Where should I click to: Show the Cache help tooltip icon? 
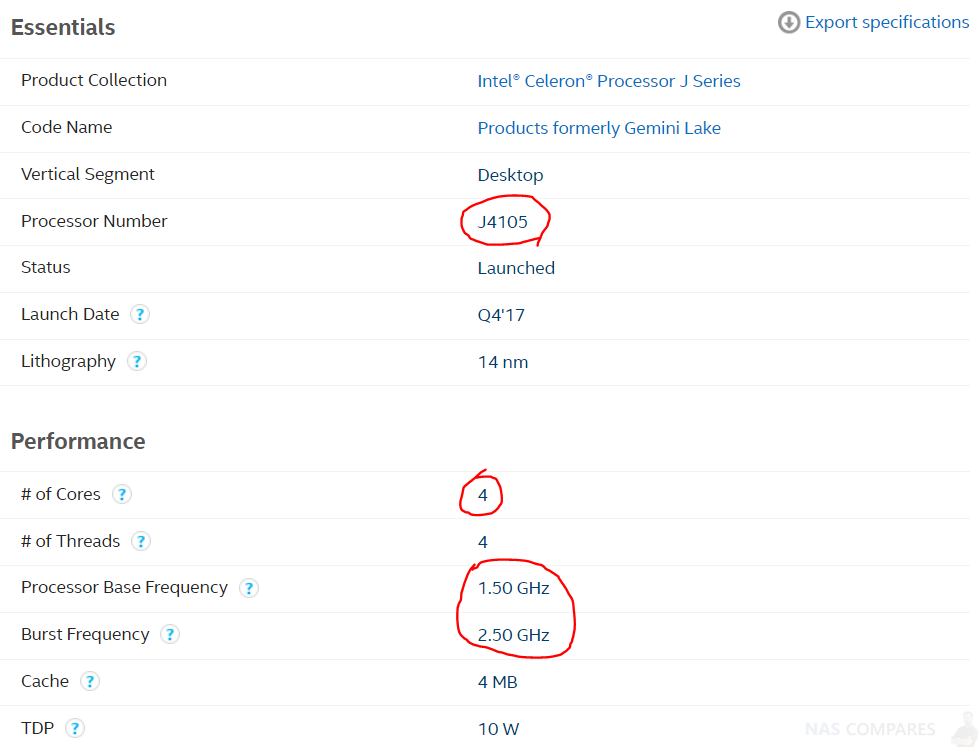(x=90, y=681)
